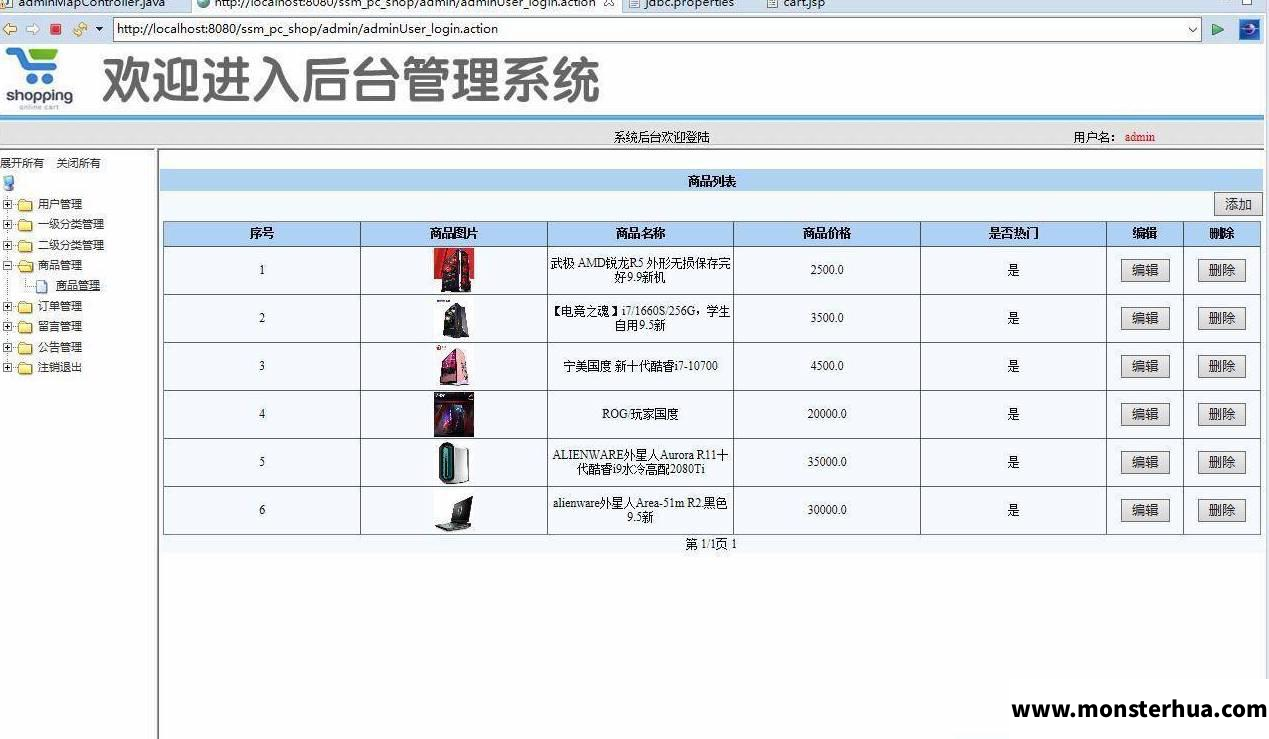Delete the alienware Area-51m R2 product row

click(1222, 510)
